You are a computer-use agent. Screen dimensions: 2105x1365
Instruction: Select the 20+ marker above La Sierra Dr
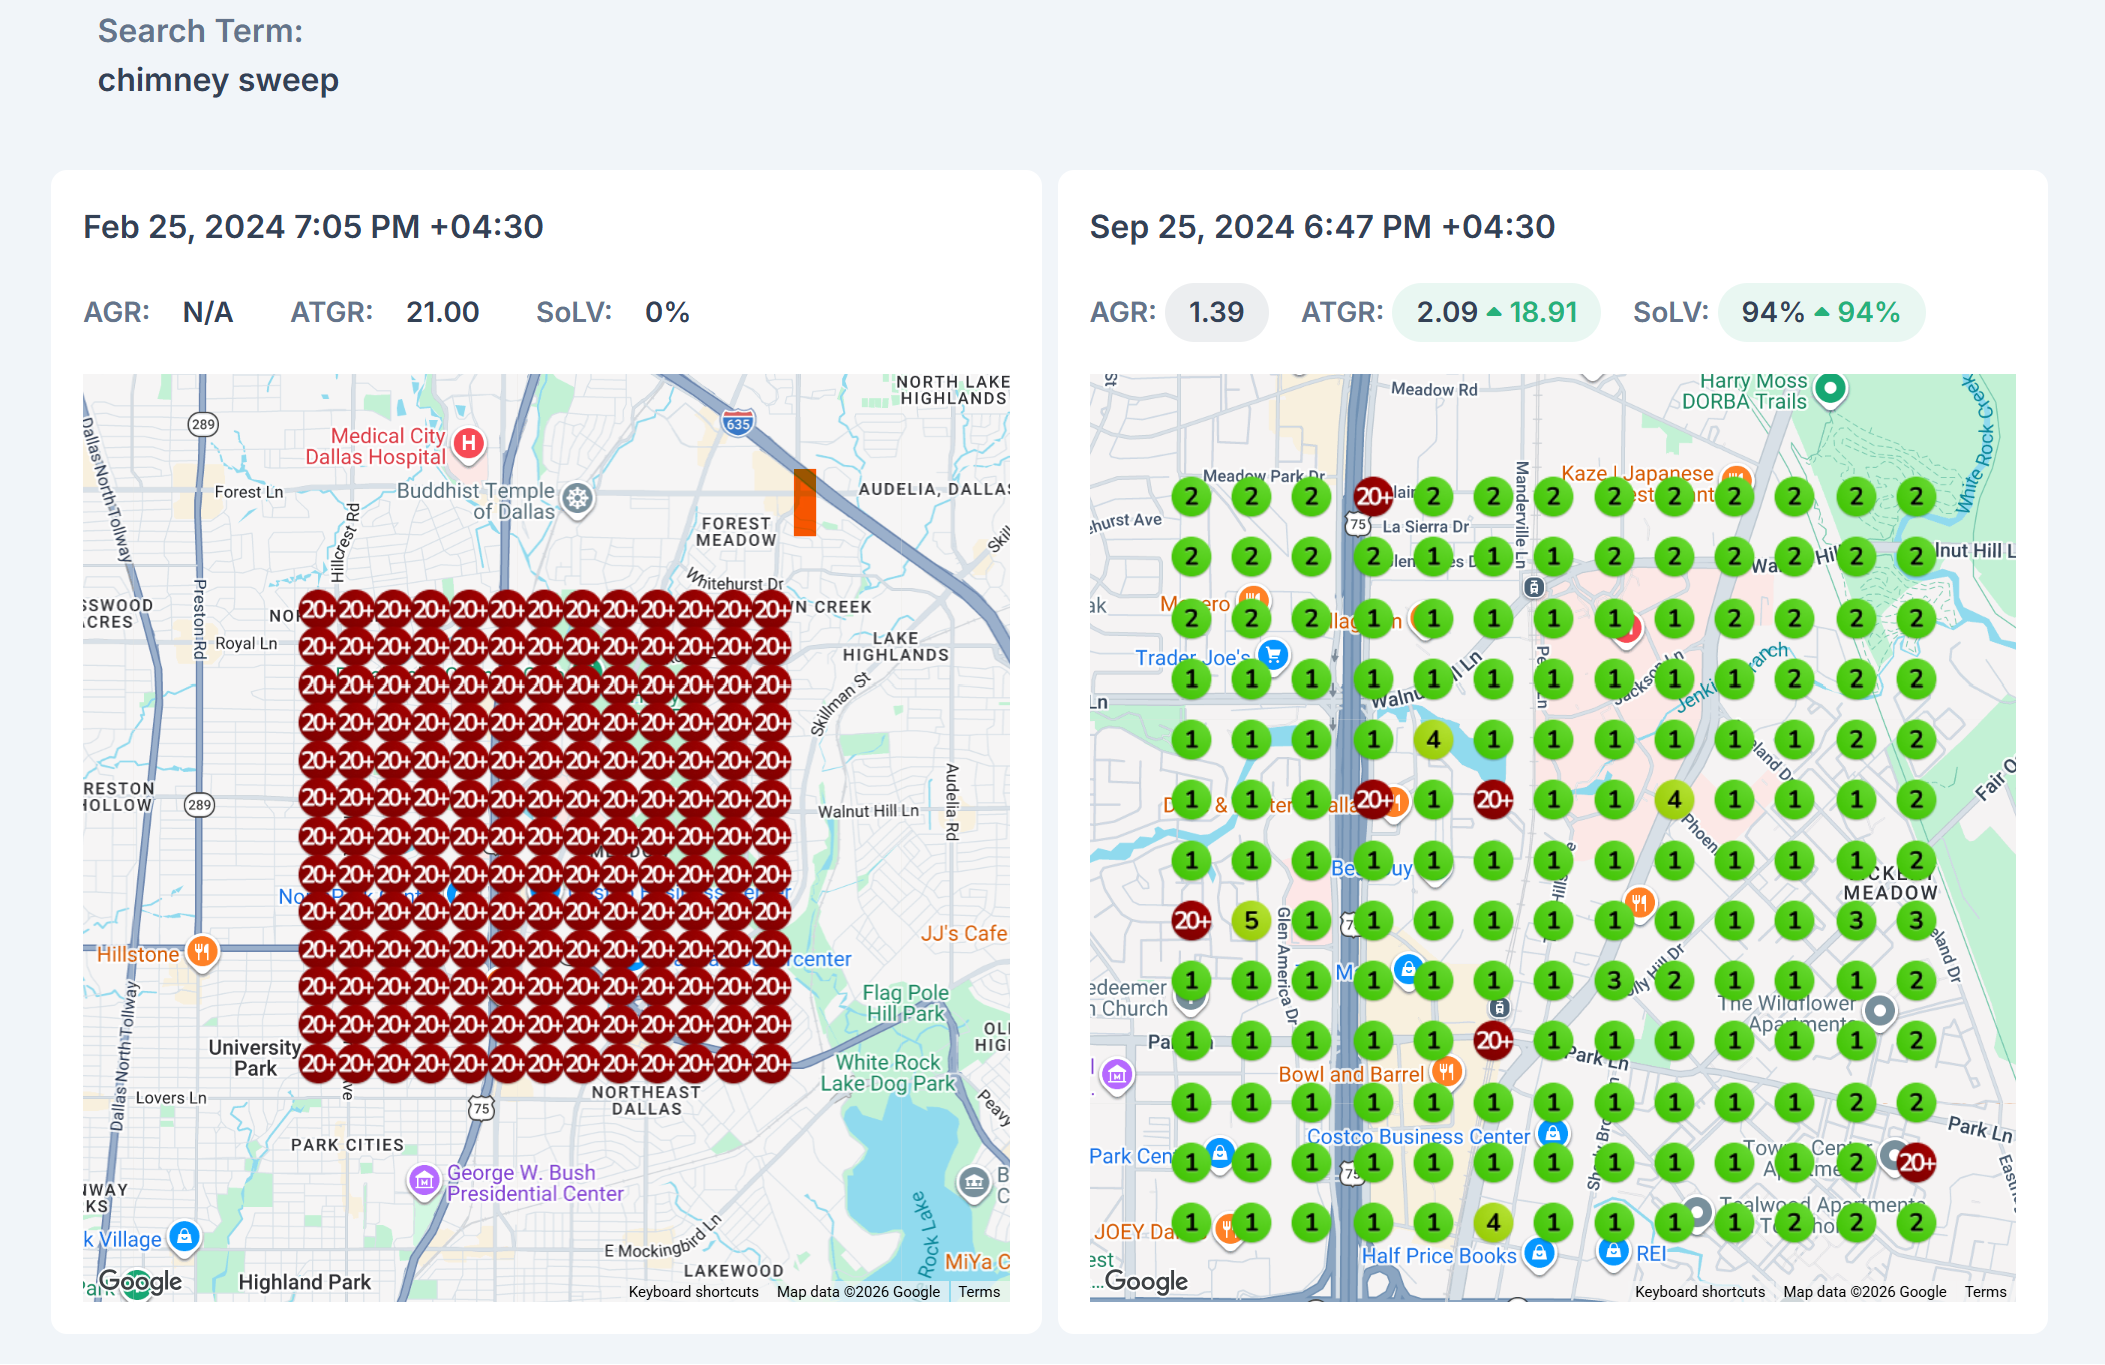[1373, 496]
